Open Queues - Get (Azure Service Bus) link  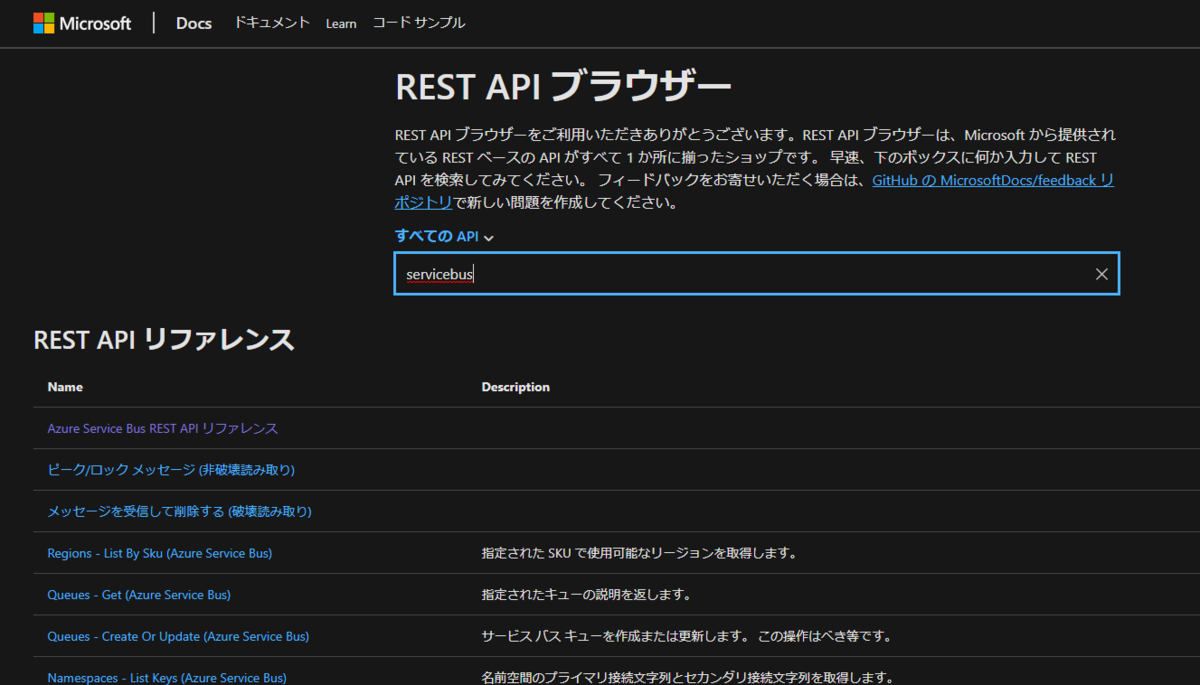139,595
